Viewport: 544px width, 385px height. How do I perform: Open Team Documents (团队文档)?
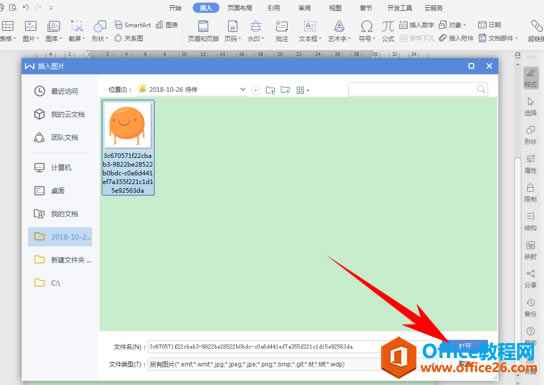pyautogui.click(x=60, y=137)
